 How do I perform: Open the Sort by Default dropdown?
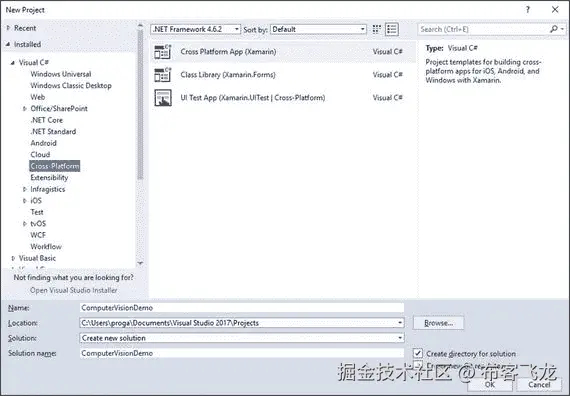(318, 29)
